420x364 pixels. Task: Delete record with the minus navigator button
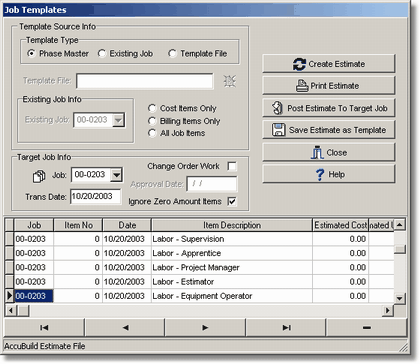coord(367,328)
